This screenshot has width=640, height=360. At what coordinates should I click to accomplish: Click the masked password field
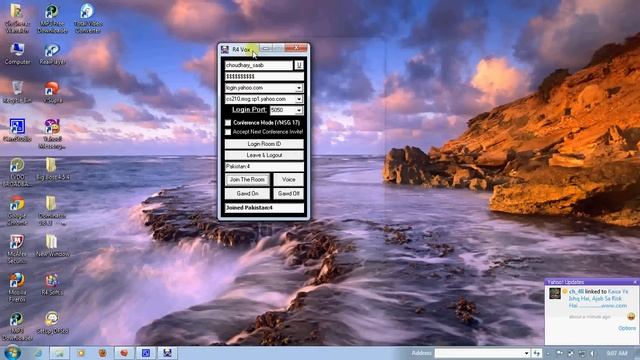point(264,76)
